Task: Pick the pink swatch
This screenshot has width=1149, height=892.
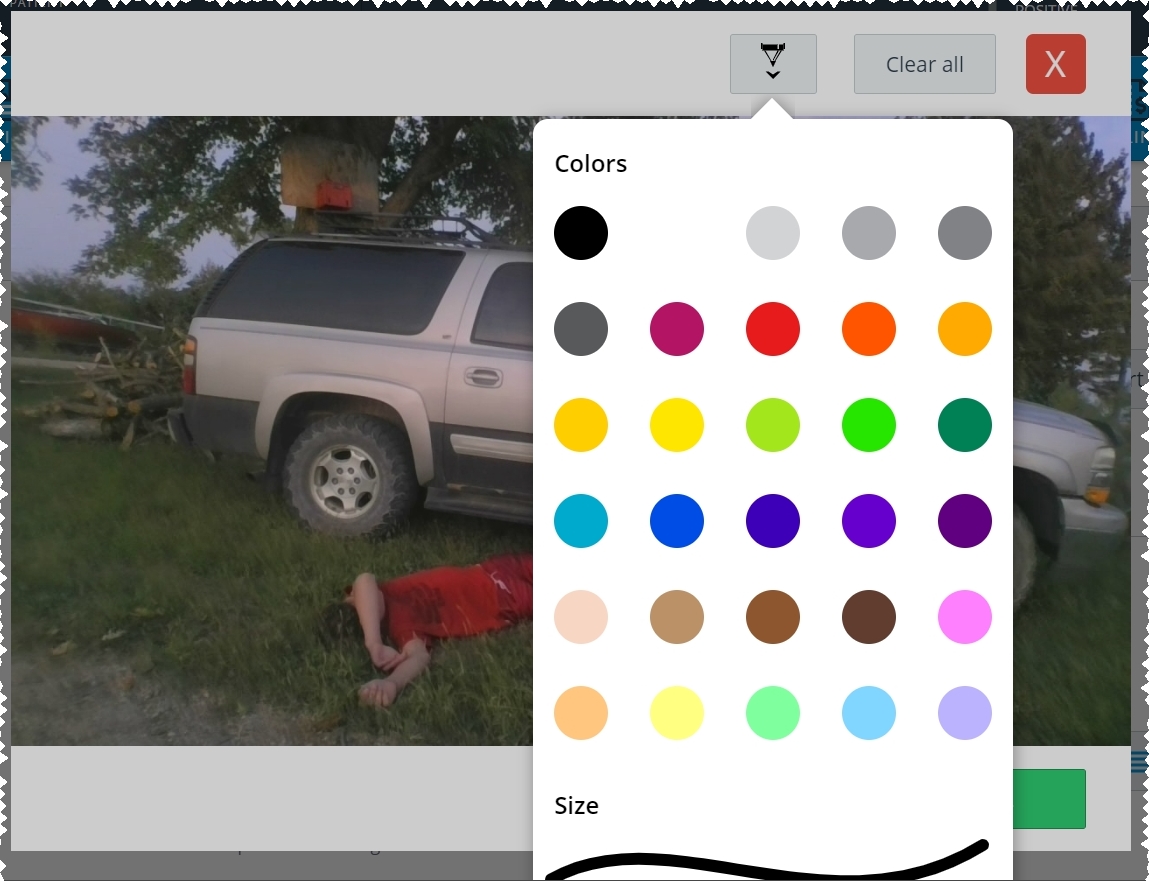Action: pos(964,617)
